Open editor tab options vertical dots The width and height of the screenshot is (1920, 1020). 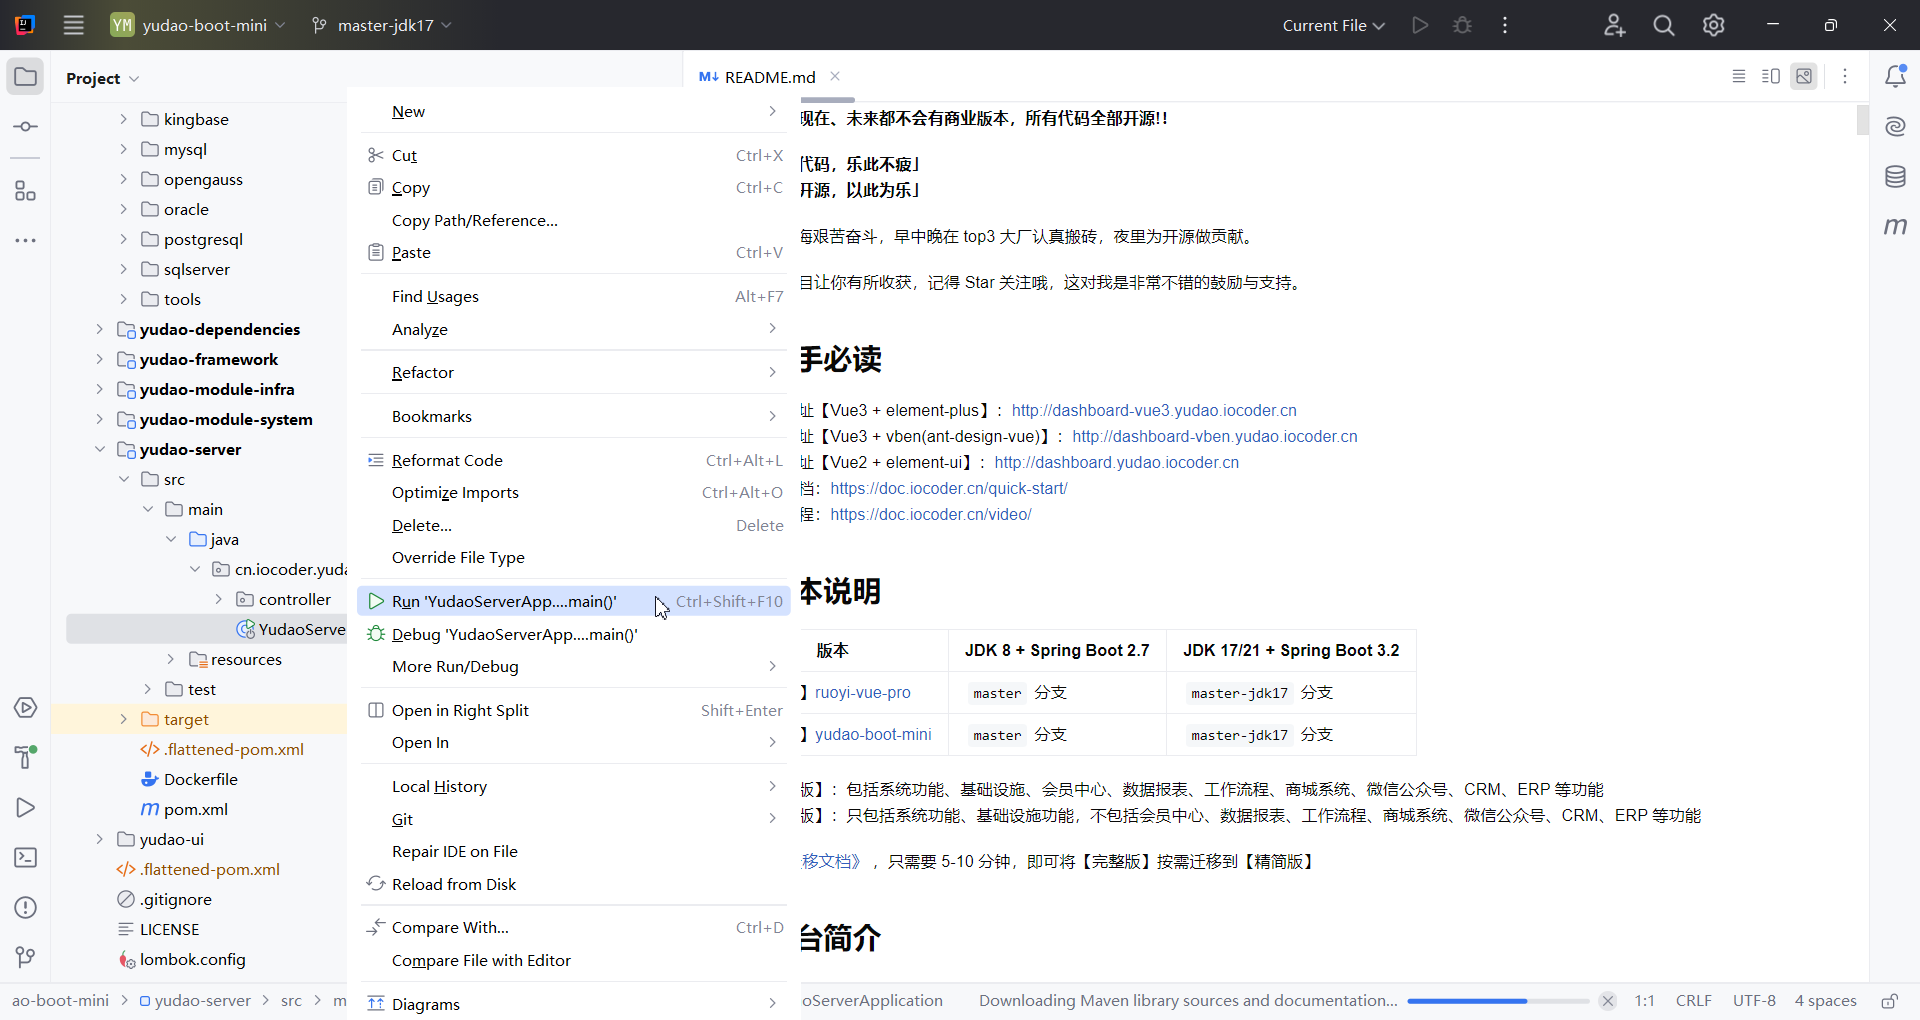(x=1845, y=77)
